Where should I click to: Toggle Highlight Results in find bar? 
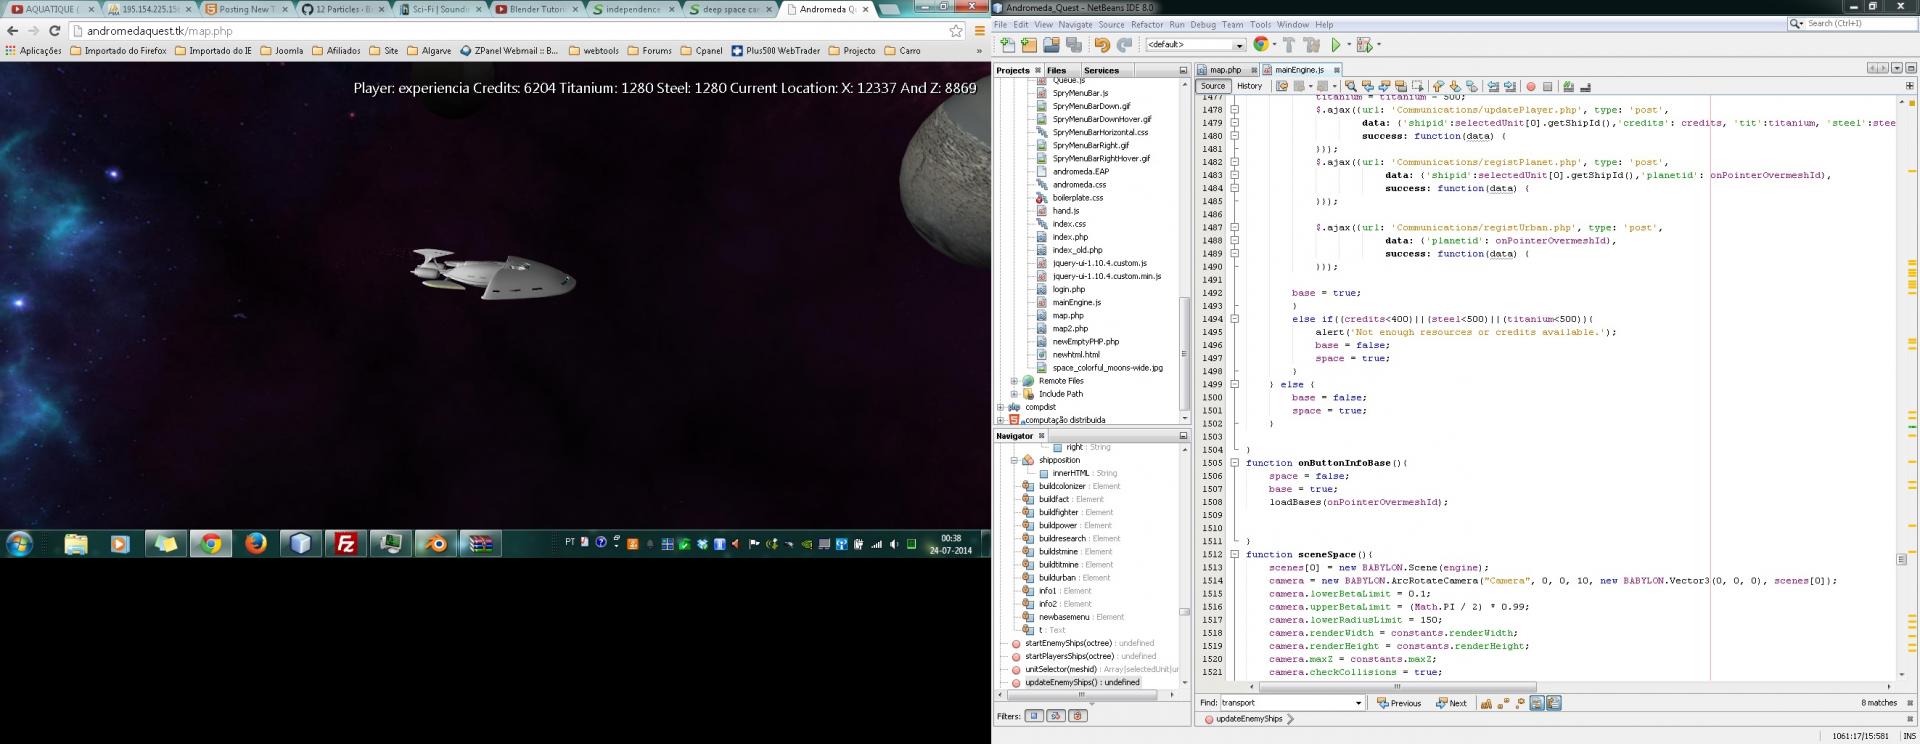[1537, 703]
